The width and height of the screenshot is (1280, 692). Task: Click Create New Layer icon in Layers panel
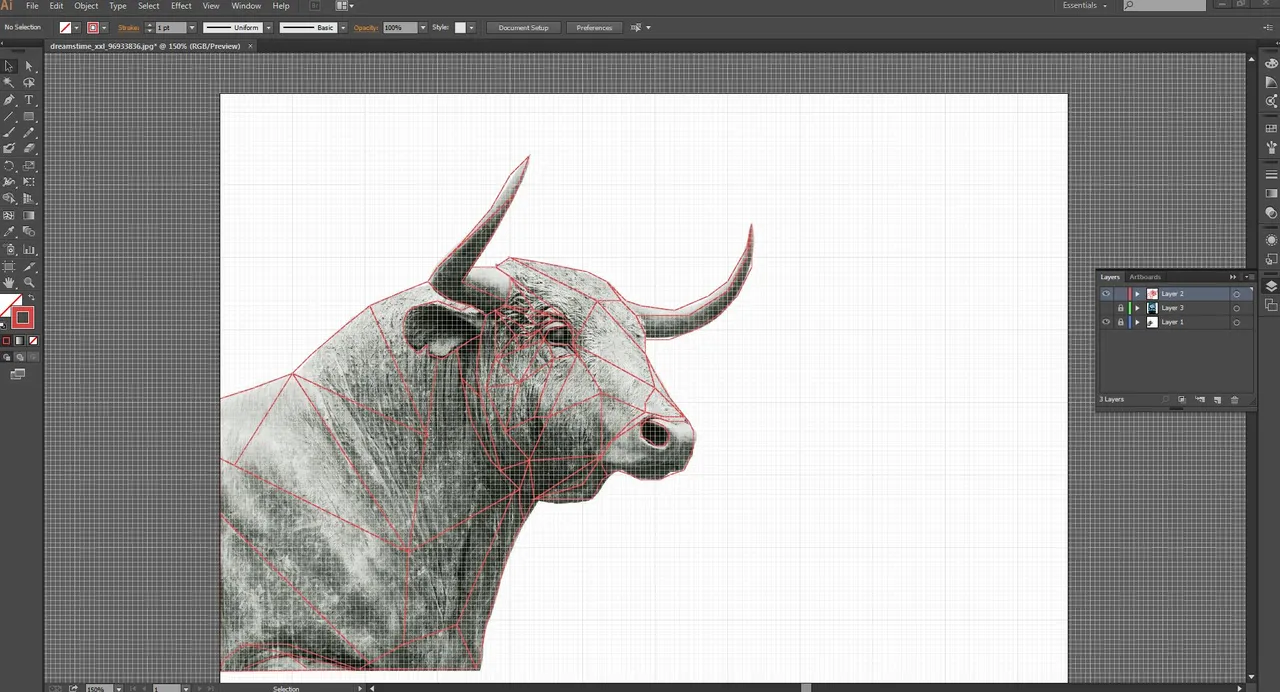click(1217, 400)
